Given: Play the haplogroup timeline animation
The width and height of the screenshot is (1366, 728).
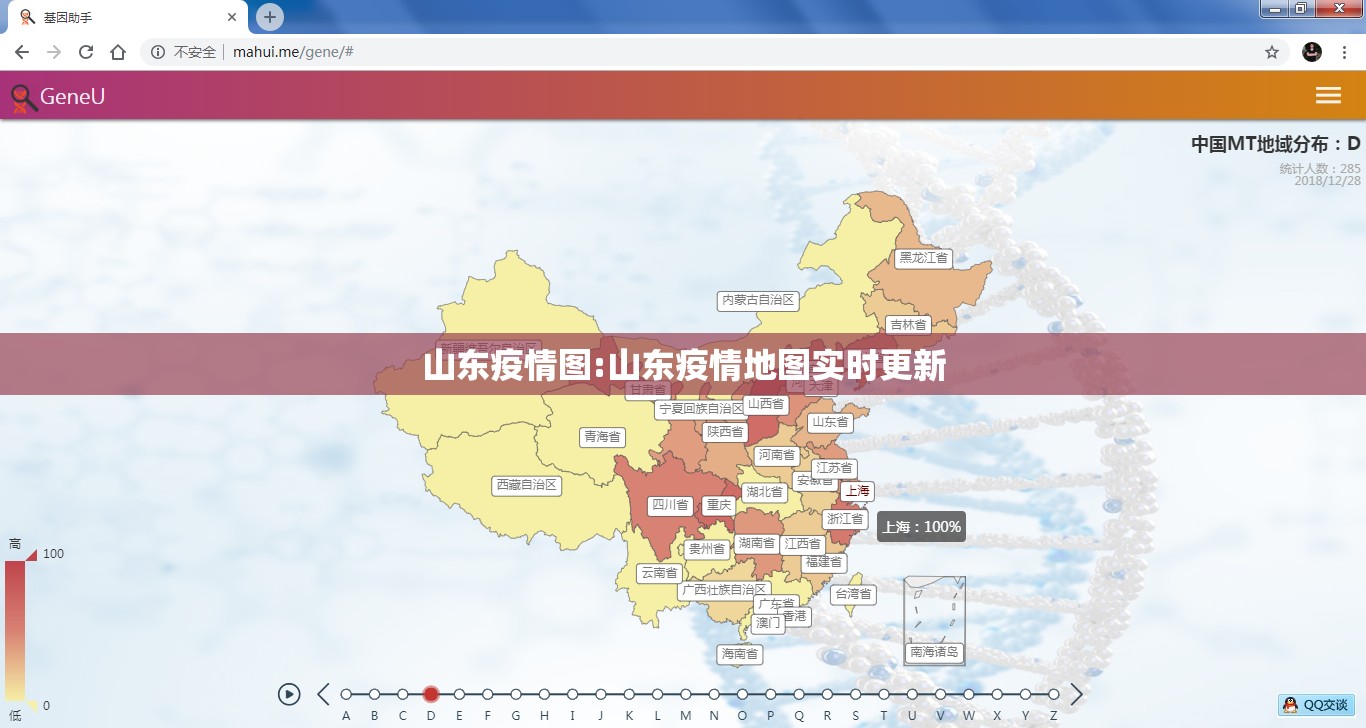Looking at the screenshot, I should coord(289,694).
